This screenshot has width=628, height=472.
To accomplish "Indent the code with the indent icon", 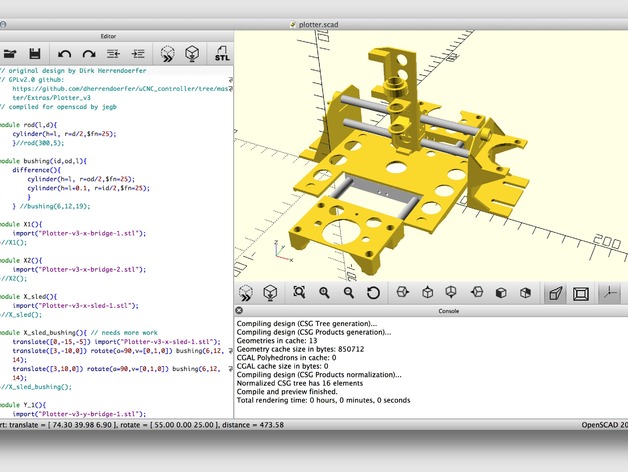I will (138, 53).
